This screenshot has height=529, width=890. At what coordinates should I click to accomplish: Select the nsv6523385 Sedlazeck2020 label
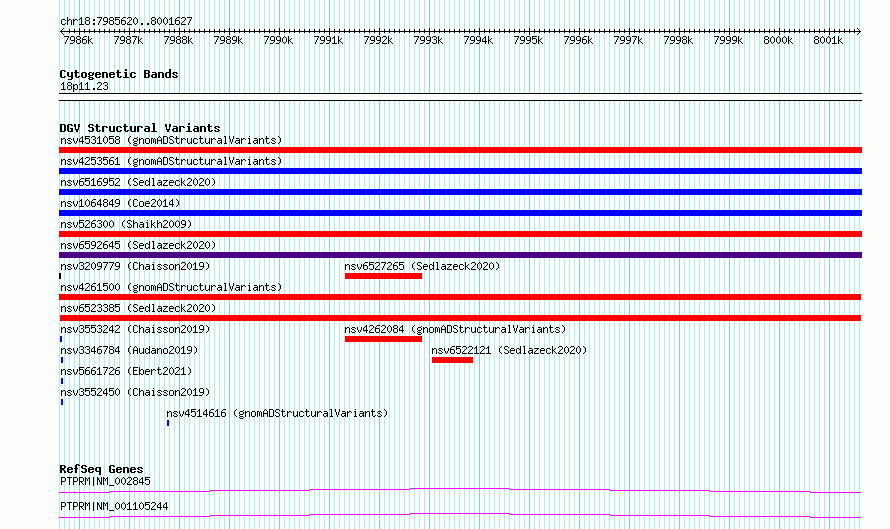(x=138, y=308)
